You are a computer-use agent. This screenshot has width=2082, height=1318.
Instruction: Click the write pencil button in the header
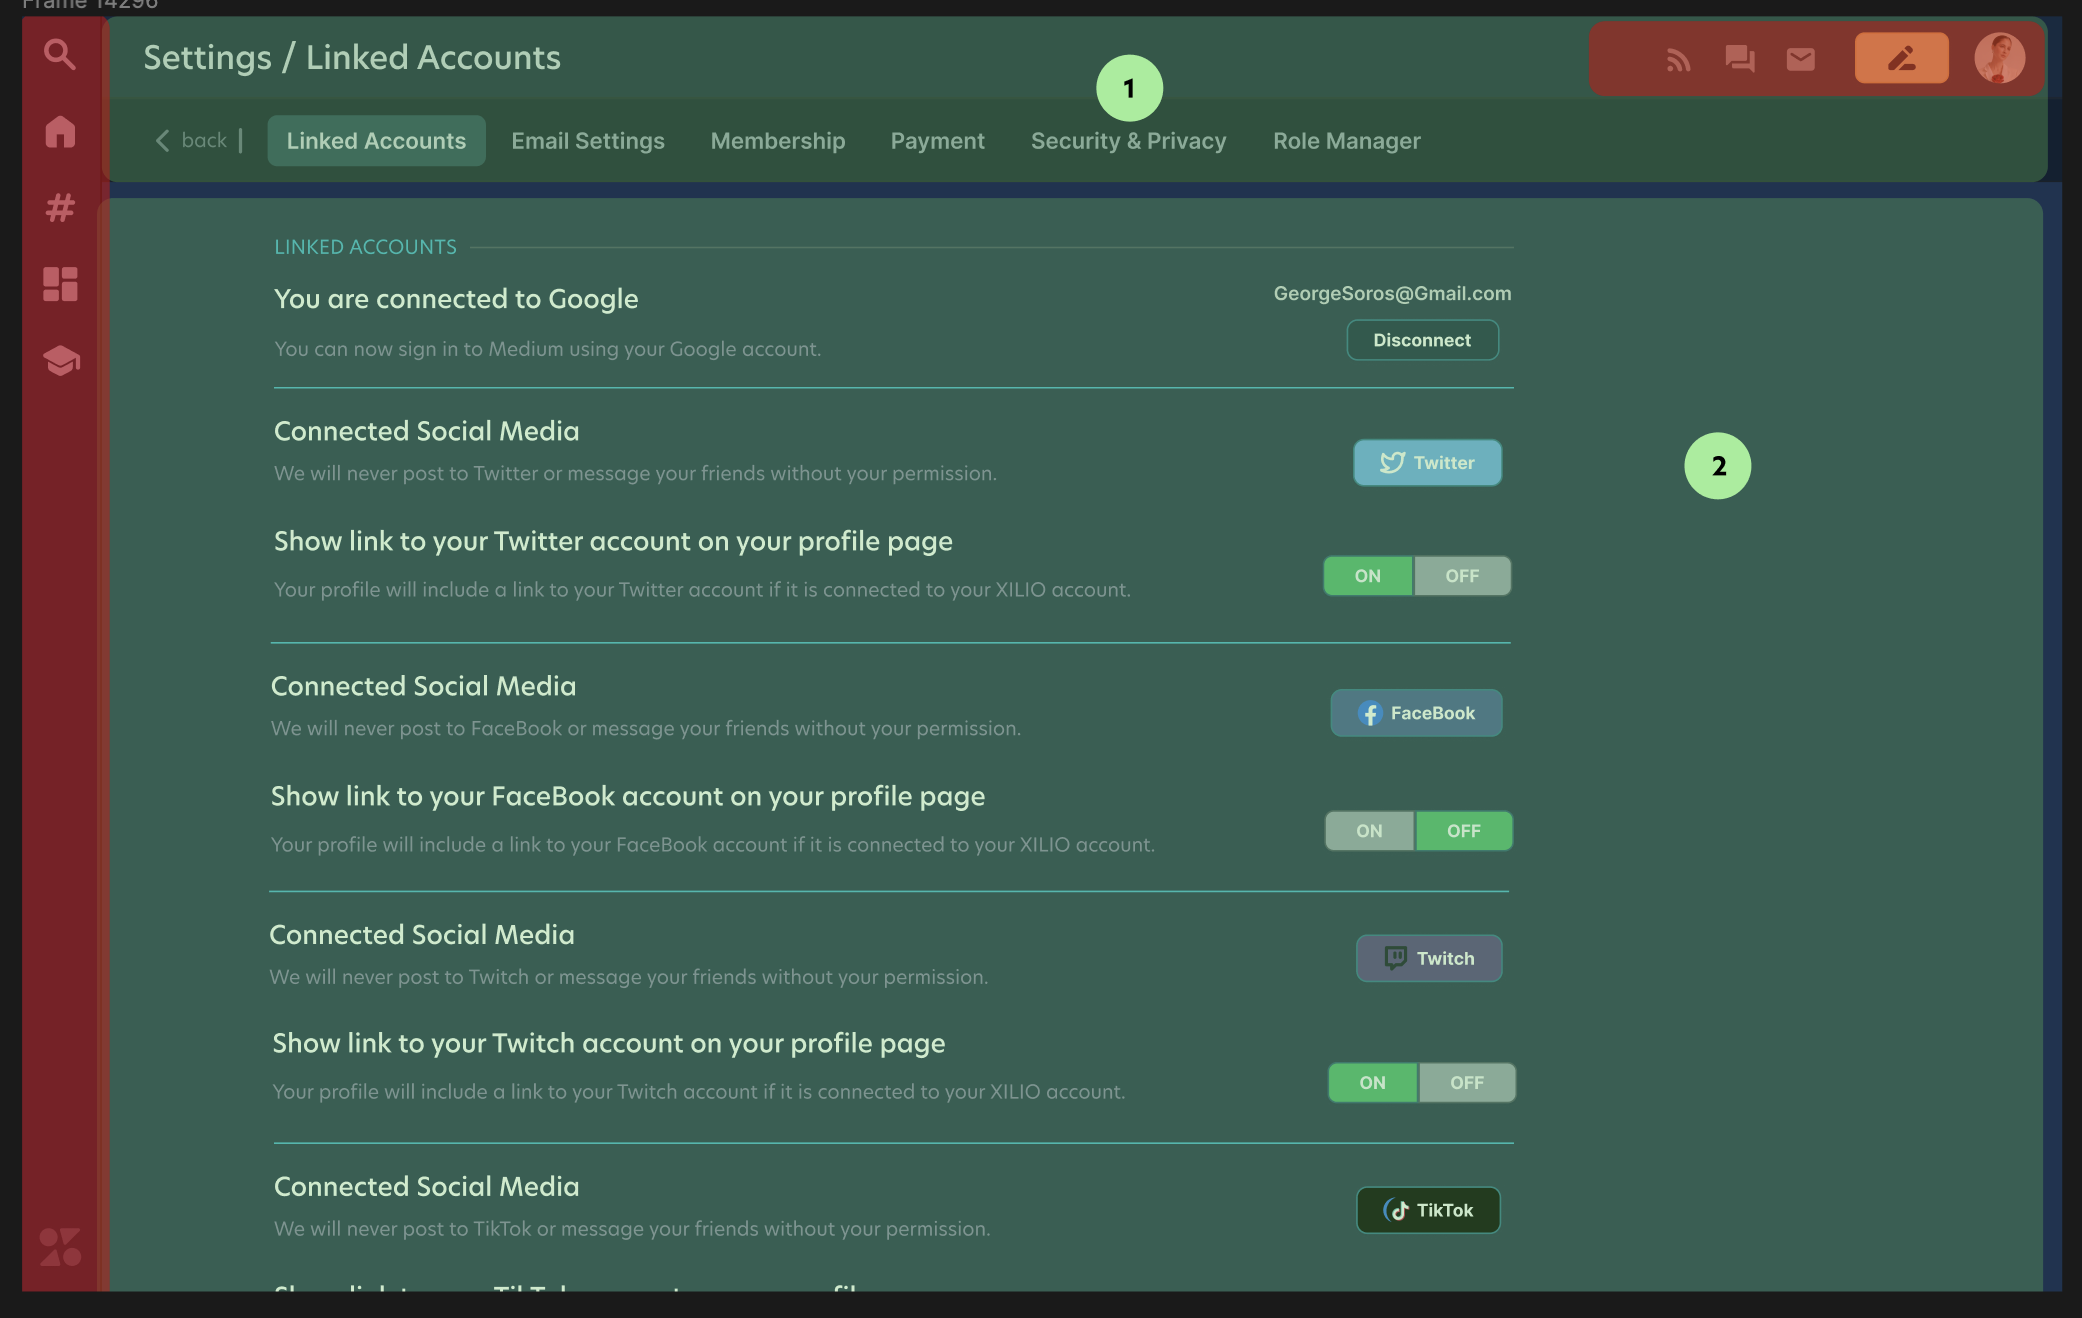pyautogui.click(x=1900, y=58)
